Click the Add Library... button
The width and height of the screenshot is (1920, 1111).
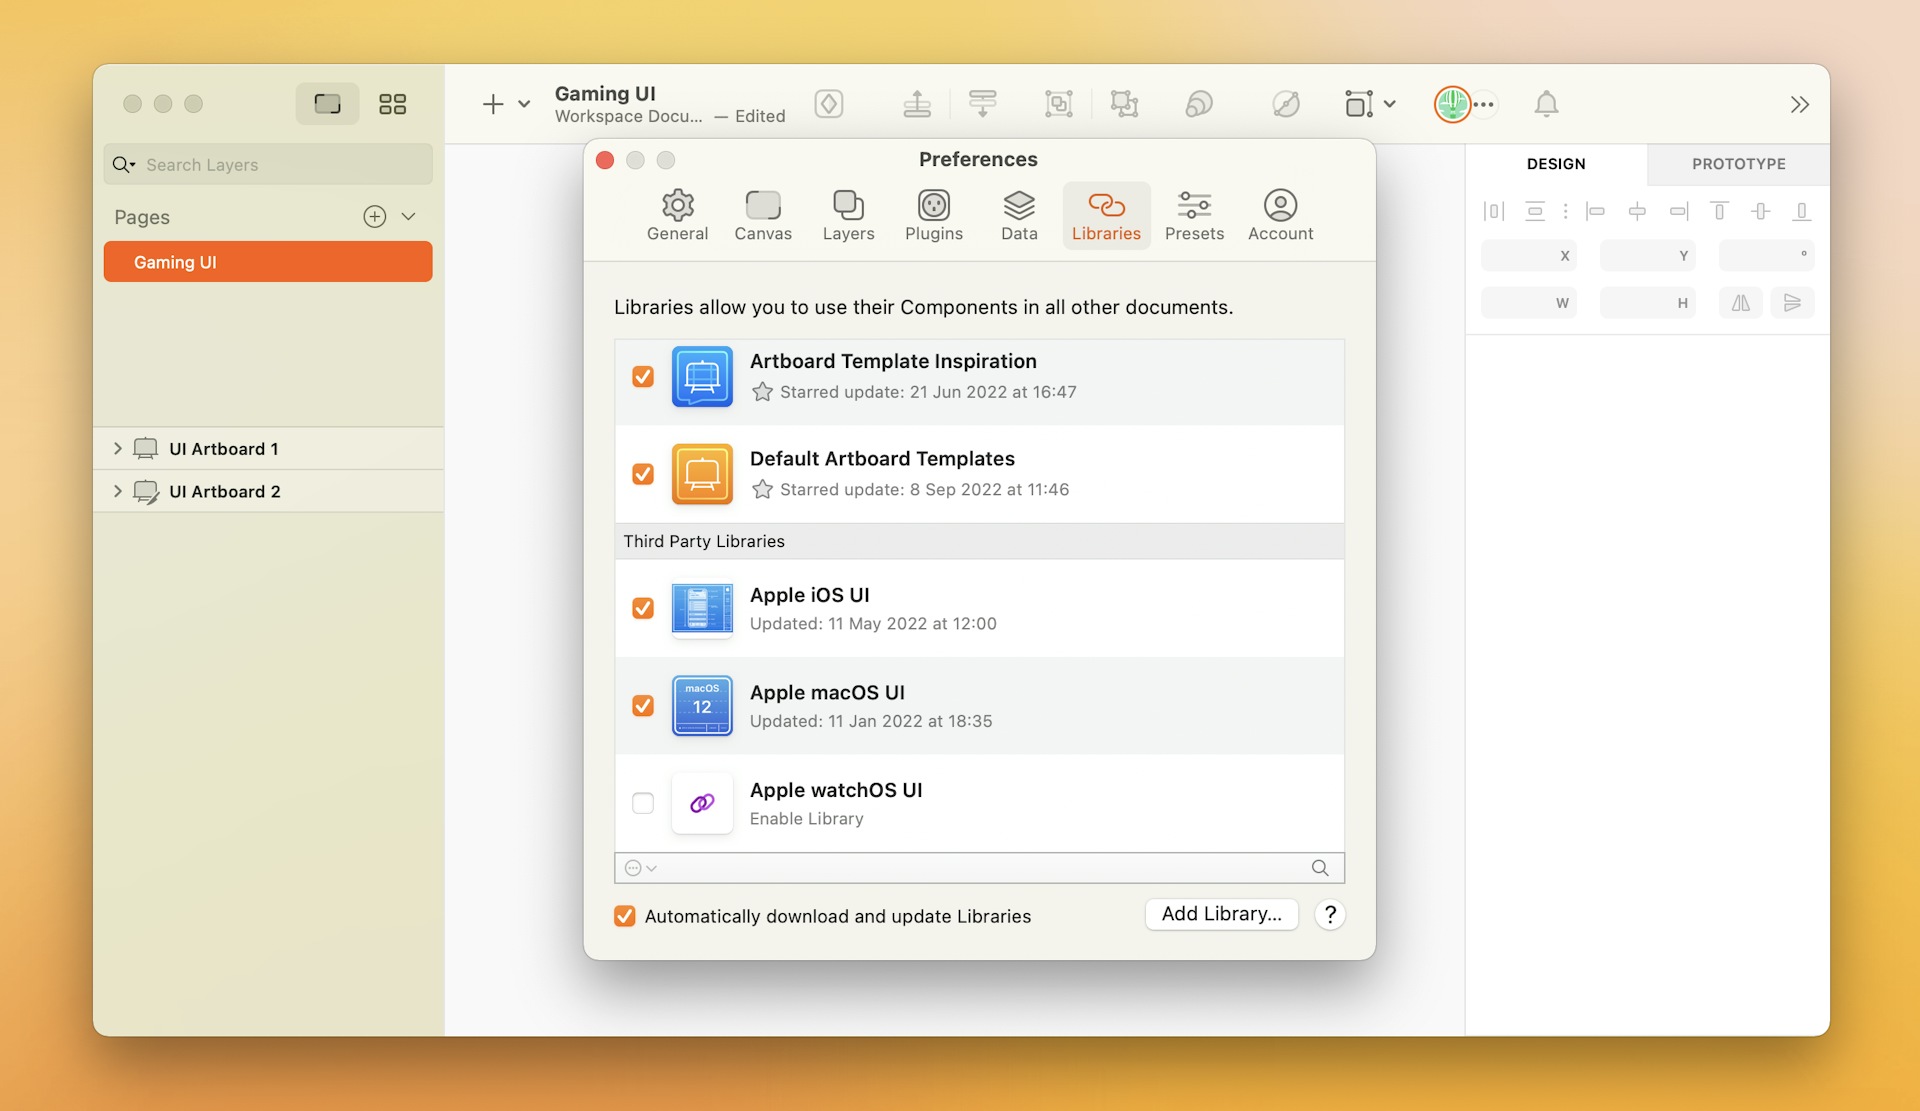[x=1221, y=914]
